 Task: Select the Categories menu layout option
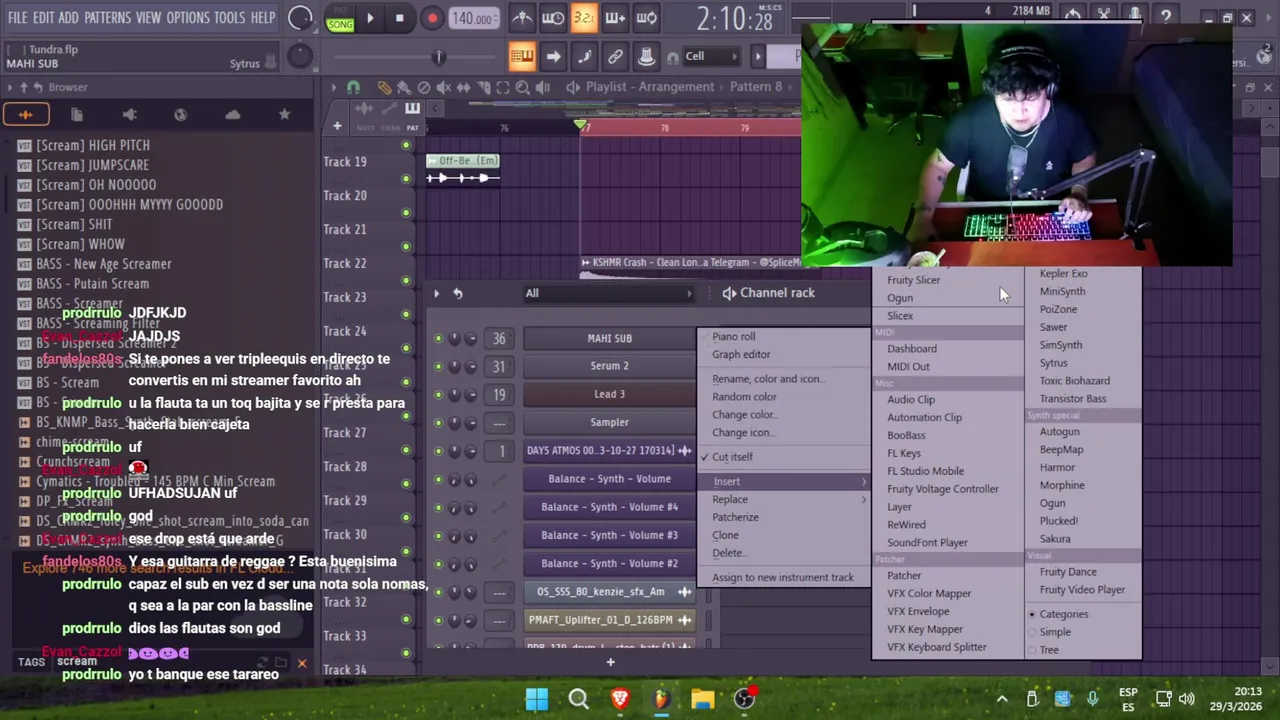[1063, 614]
